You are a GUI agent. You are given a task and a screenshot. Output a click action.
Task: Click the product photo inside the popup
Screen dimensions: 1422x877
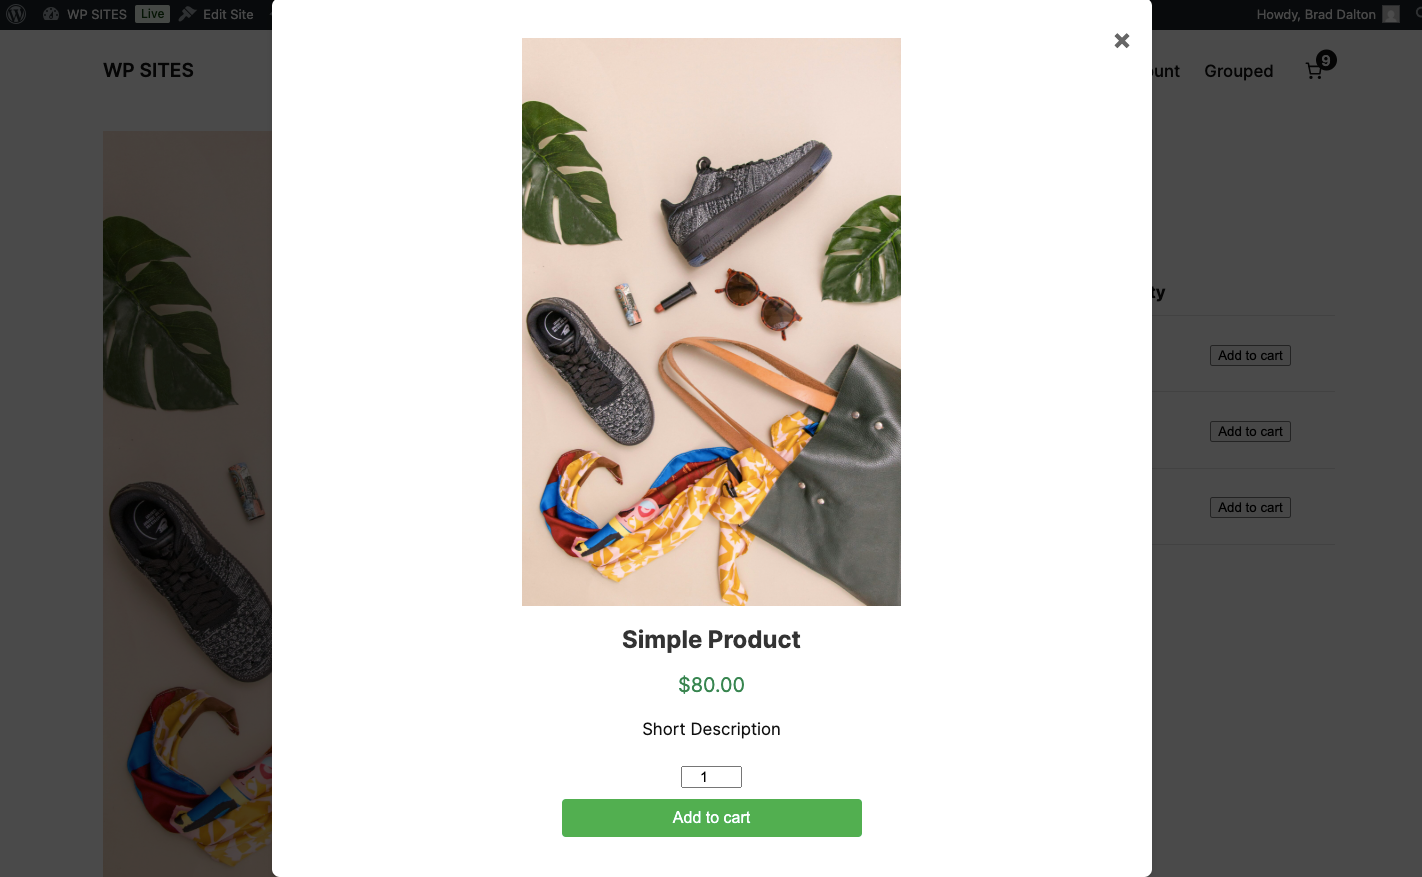coord(711,321)
